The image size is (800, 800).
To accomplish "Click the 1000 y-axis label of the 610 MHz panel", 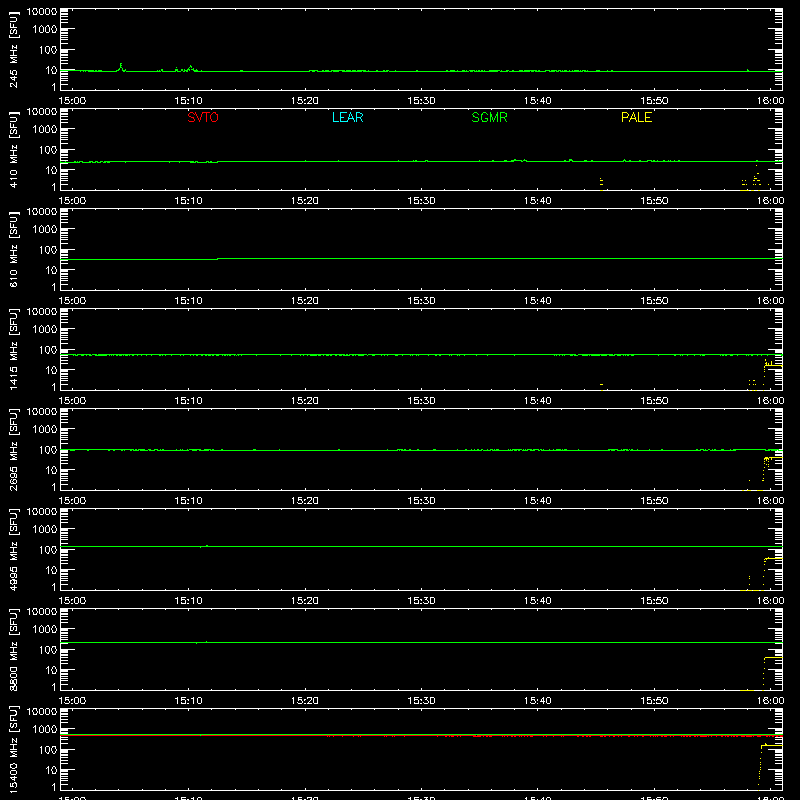I will coord(45,229).
